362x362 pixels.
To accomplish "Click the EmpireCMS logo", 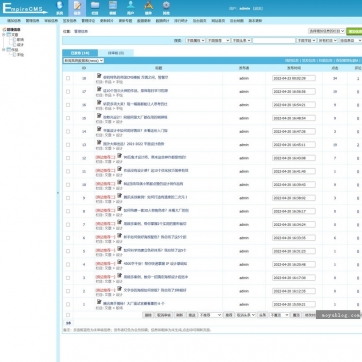I will (x=25, y=8).
